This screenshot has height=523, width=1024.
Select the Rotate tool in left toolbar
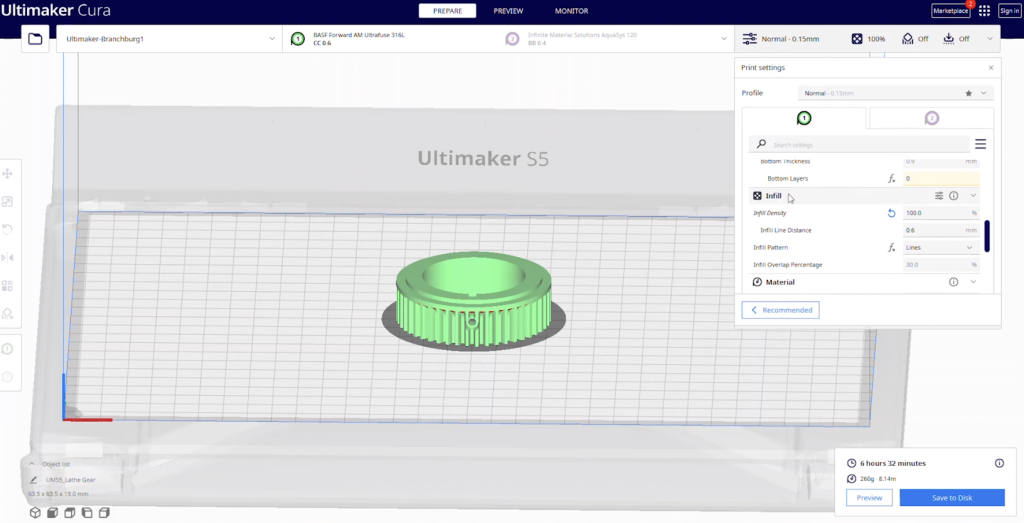point(8,229)
